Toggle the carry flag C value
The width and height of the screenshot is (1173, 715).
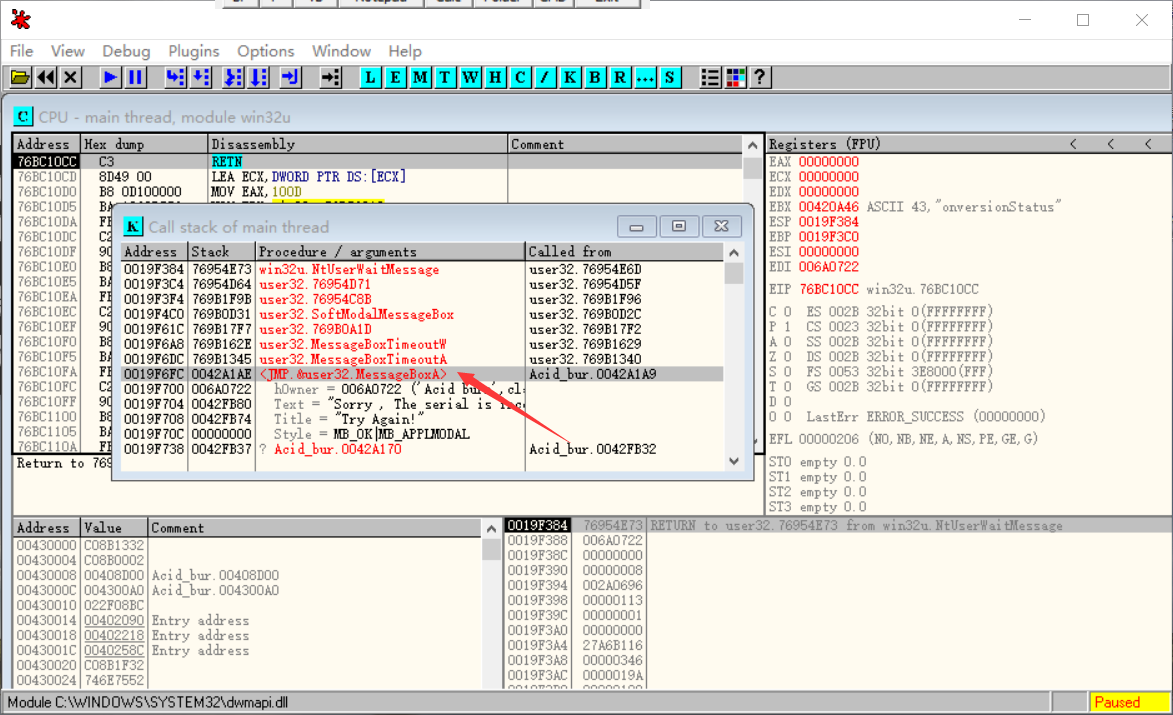coord(787,312)
